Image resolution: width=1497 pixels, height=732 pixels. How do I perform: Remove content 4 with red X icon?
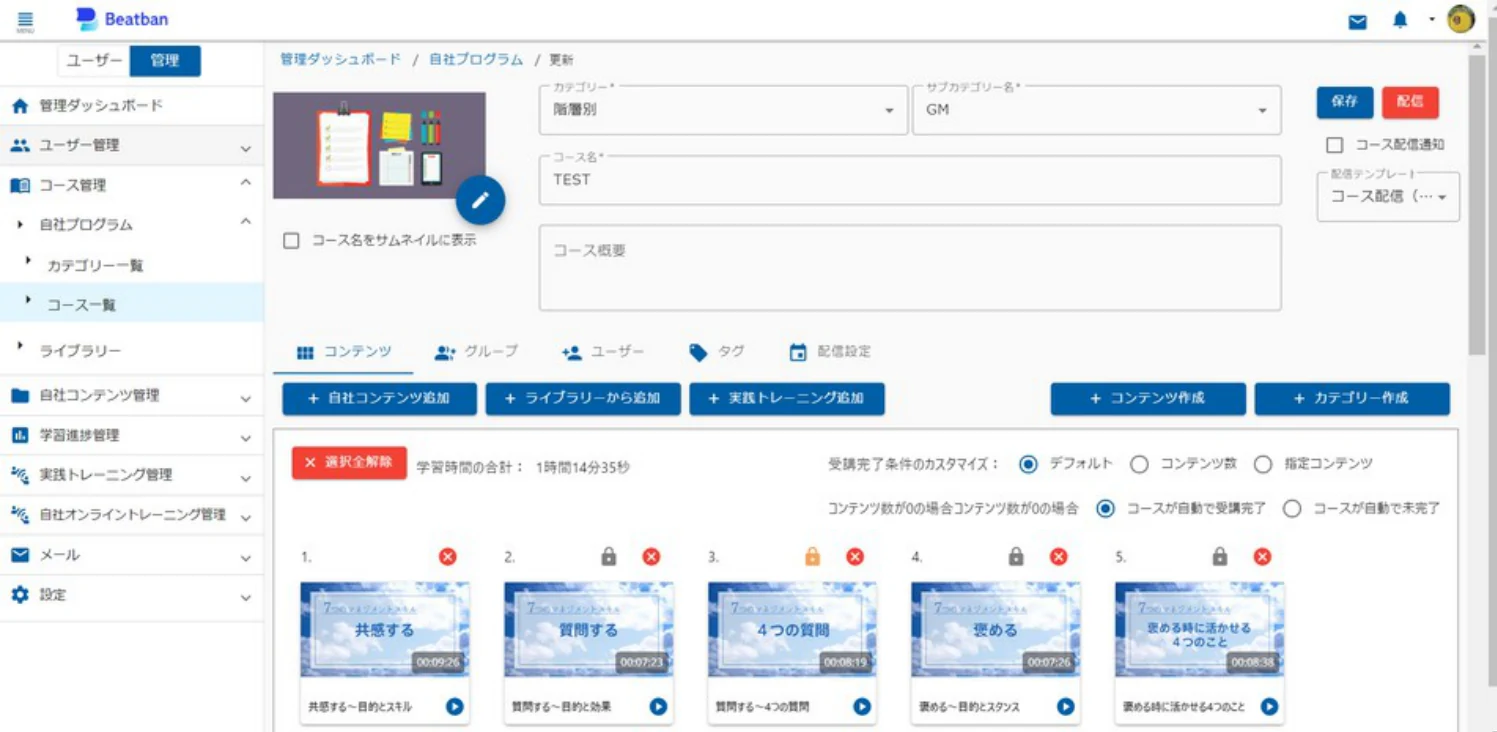click(x=1058, y=557)
